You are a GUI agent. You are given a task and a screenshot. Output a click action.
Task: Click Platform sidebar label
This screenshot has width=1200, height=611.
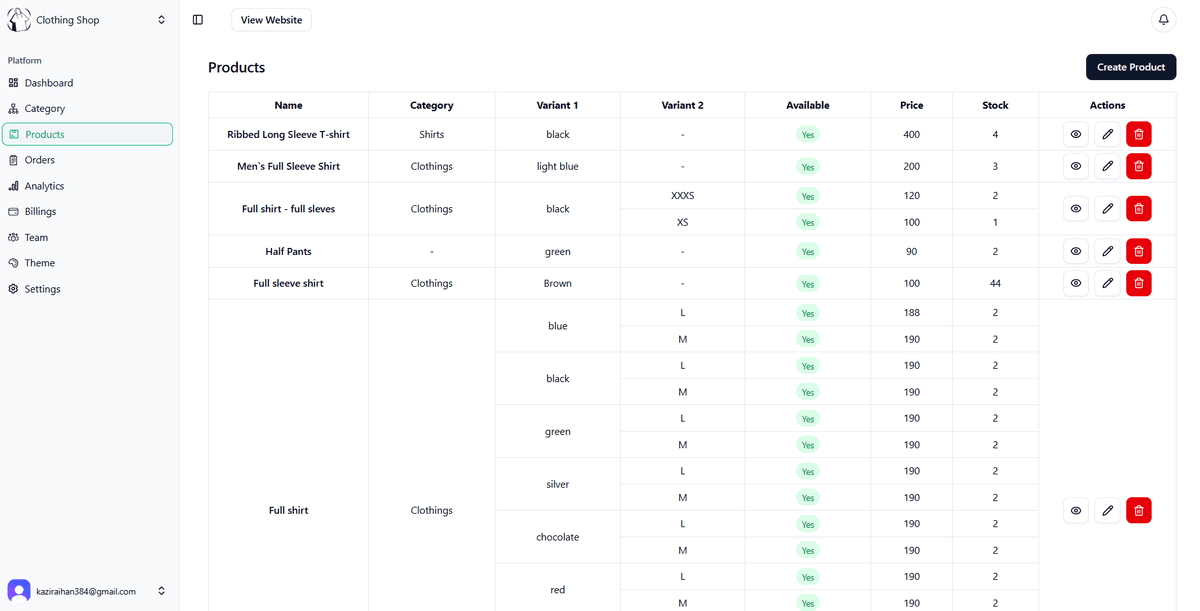tap(25, 61)
